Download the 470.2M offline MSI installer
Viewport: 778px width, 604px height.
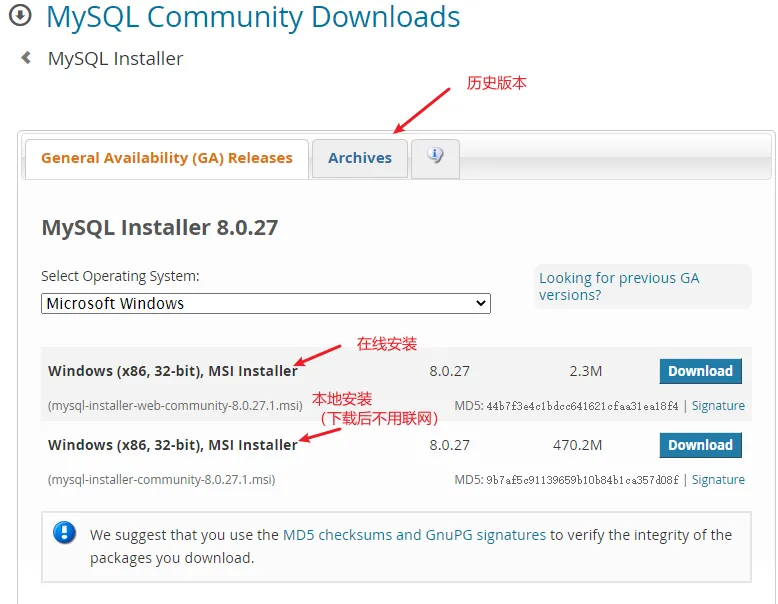click(x=700, y=445)
